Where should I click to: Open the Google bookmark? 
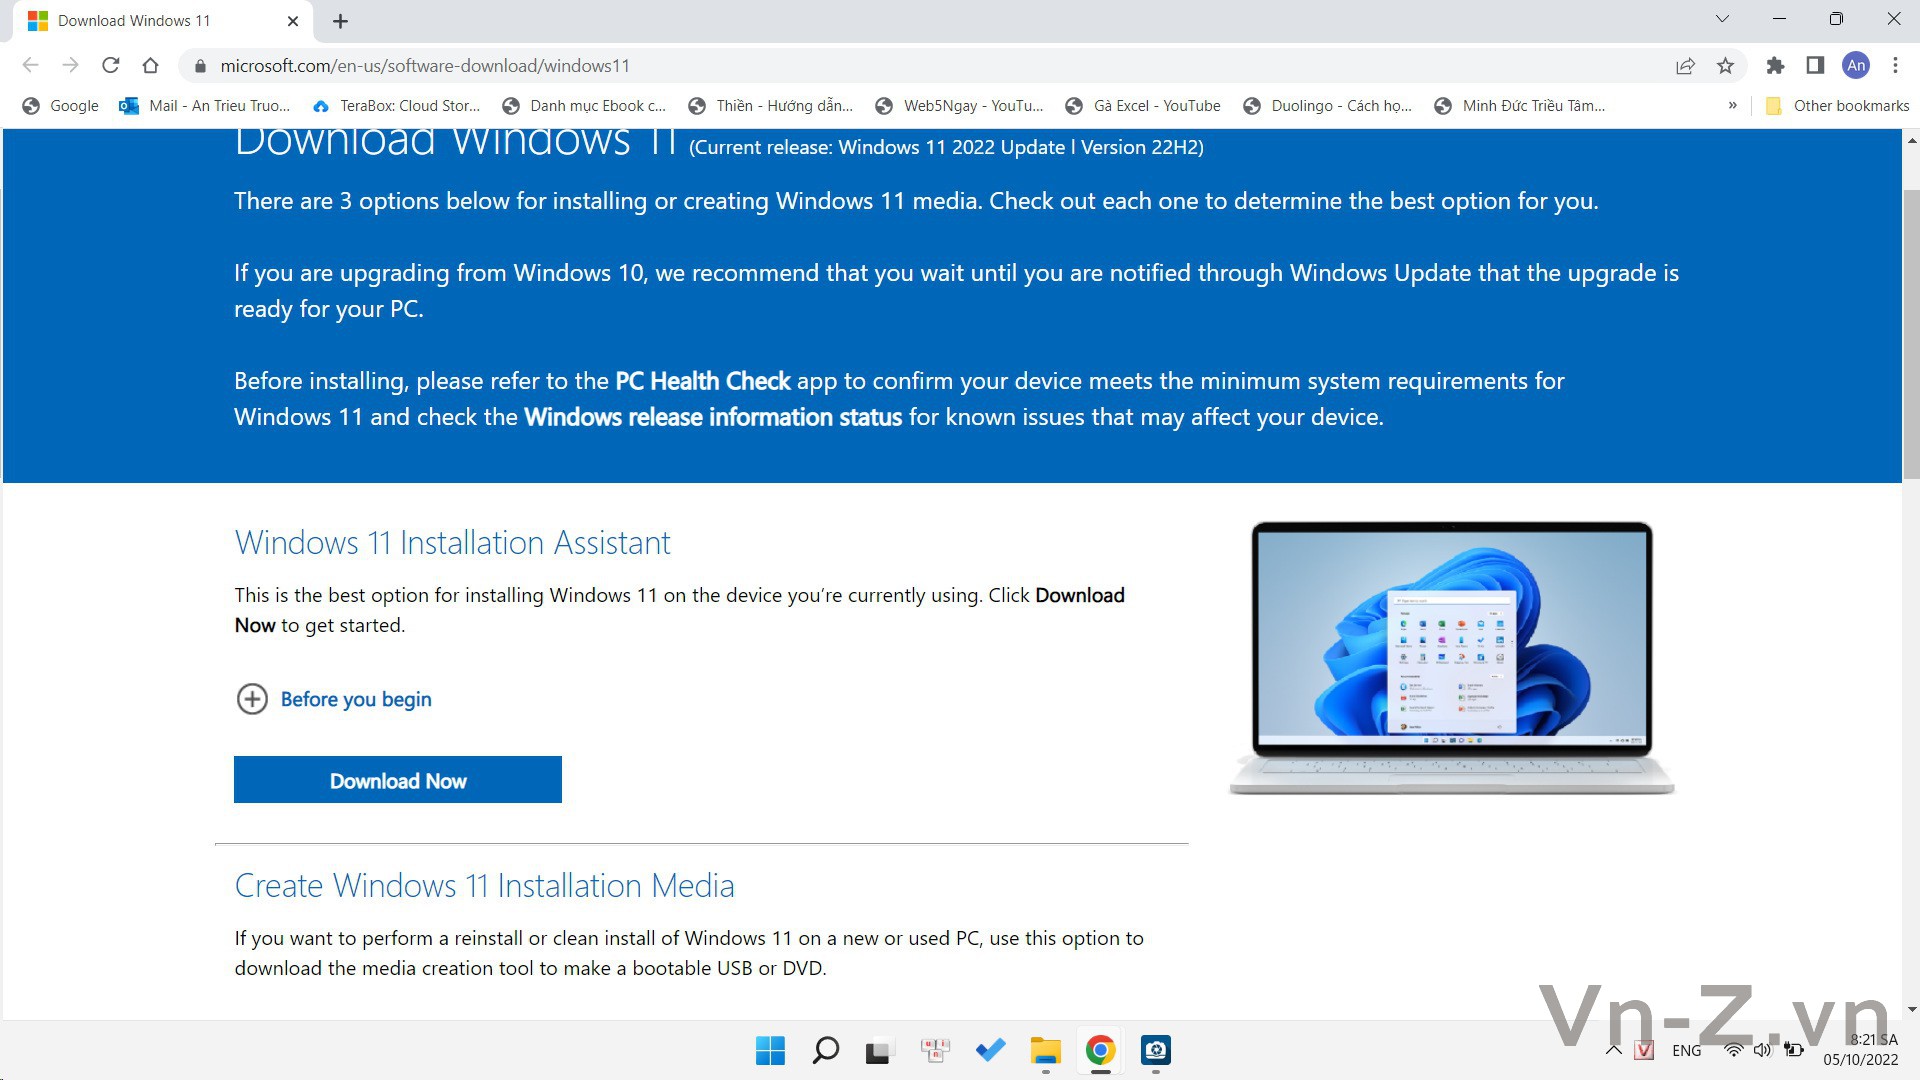[x=61, y=106]
